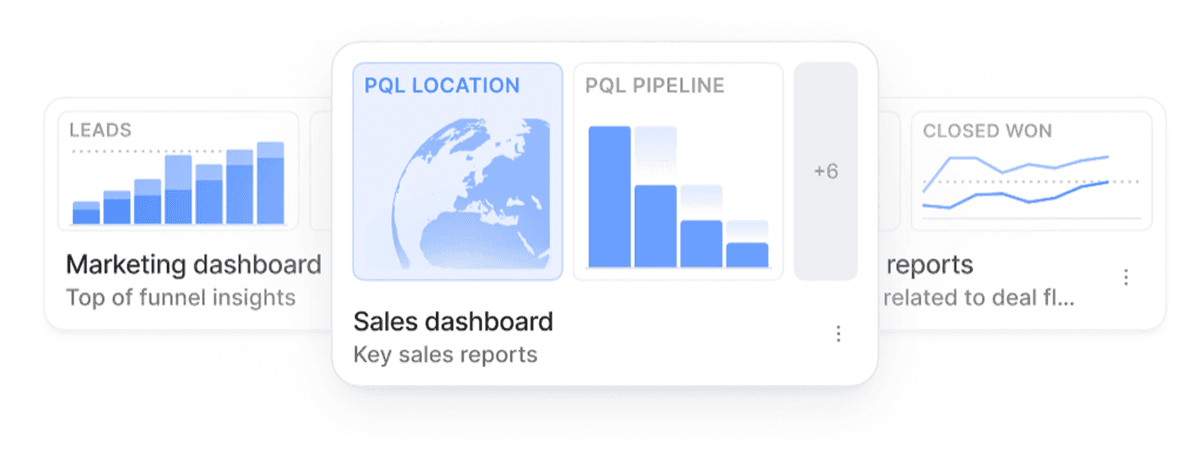Click the 'Key sales reports' subtitle
Image resolution: width=1204 pixels, height=470 pixels.
pos(445,354)
